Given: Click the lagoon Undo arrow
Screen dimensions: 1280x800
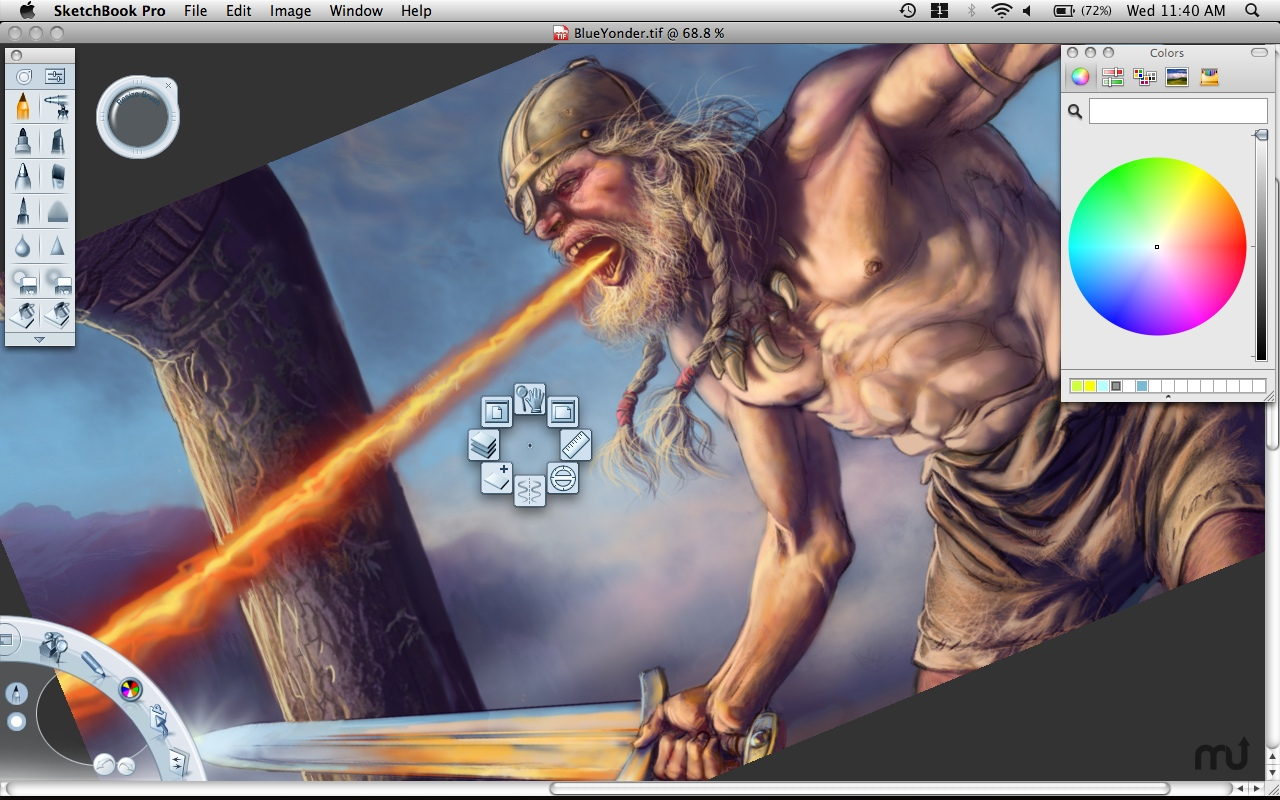Looking at the screenshot, I should pyautogui.click(x=103, y=765).
